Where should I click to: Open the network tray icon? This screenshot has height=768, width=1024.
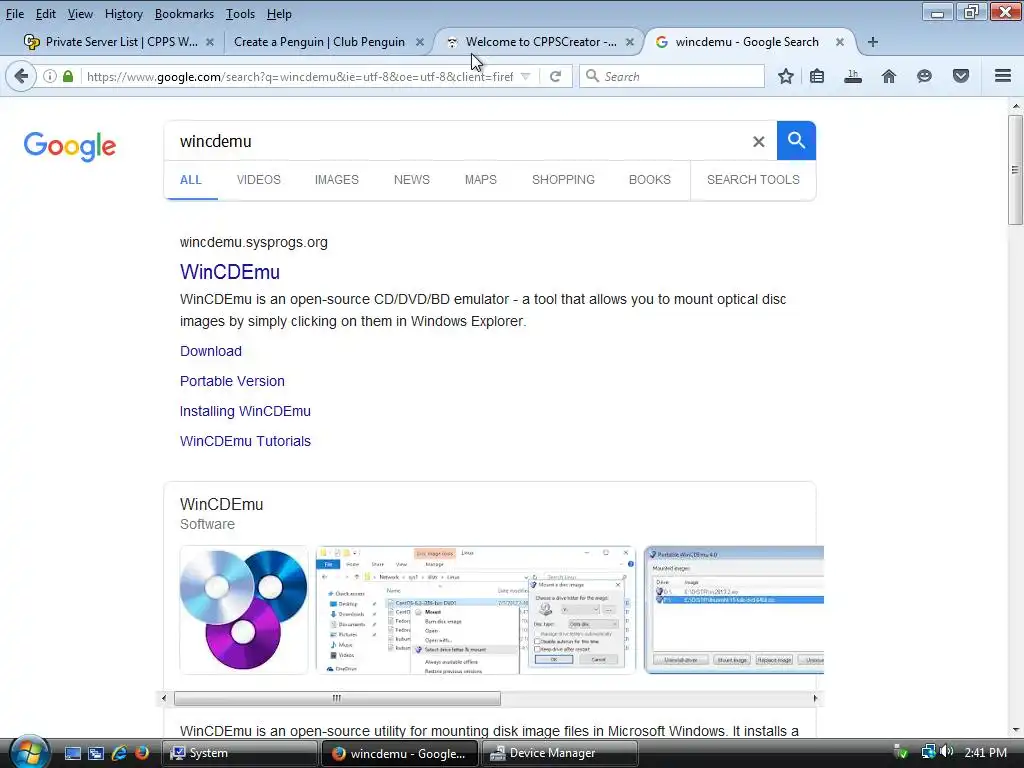pos(928,752)
